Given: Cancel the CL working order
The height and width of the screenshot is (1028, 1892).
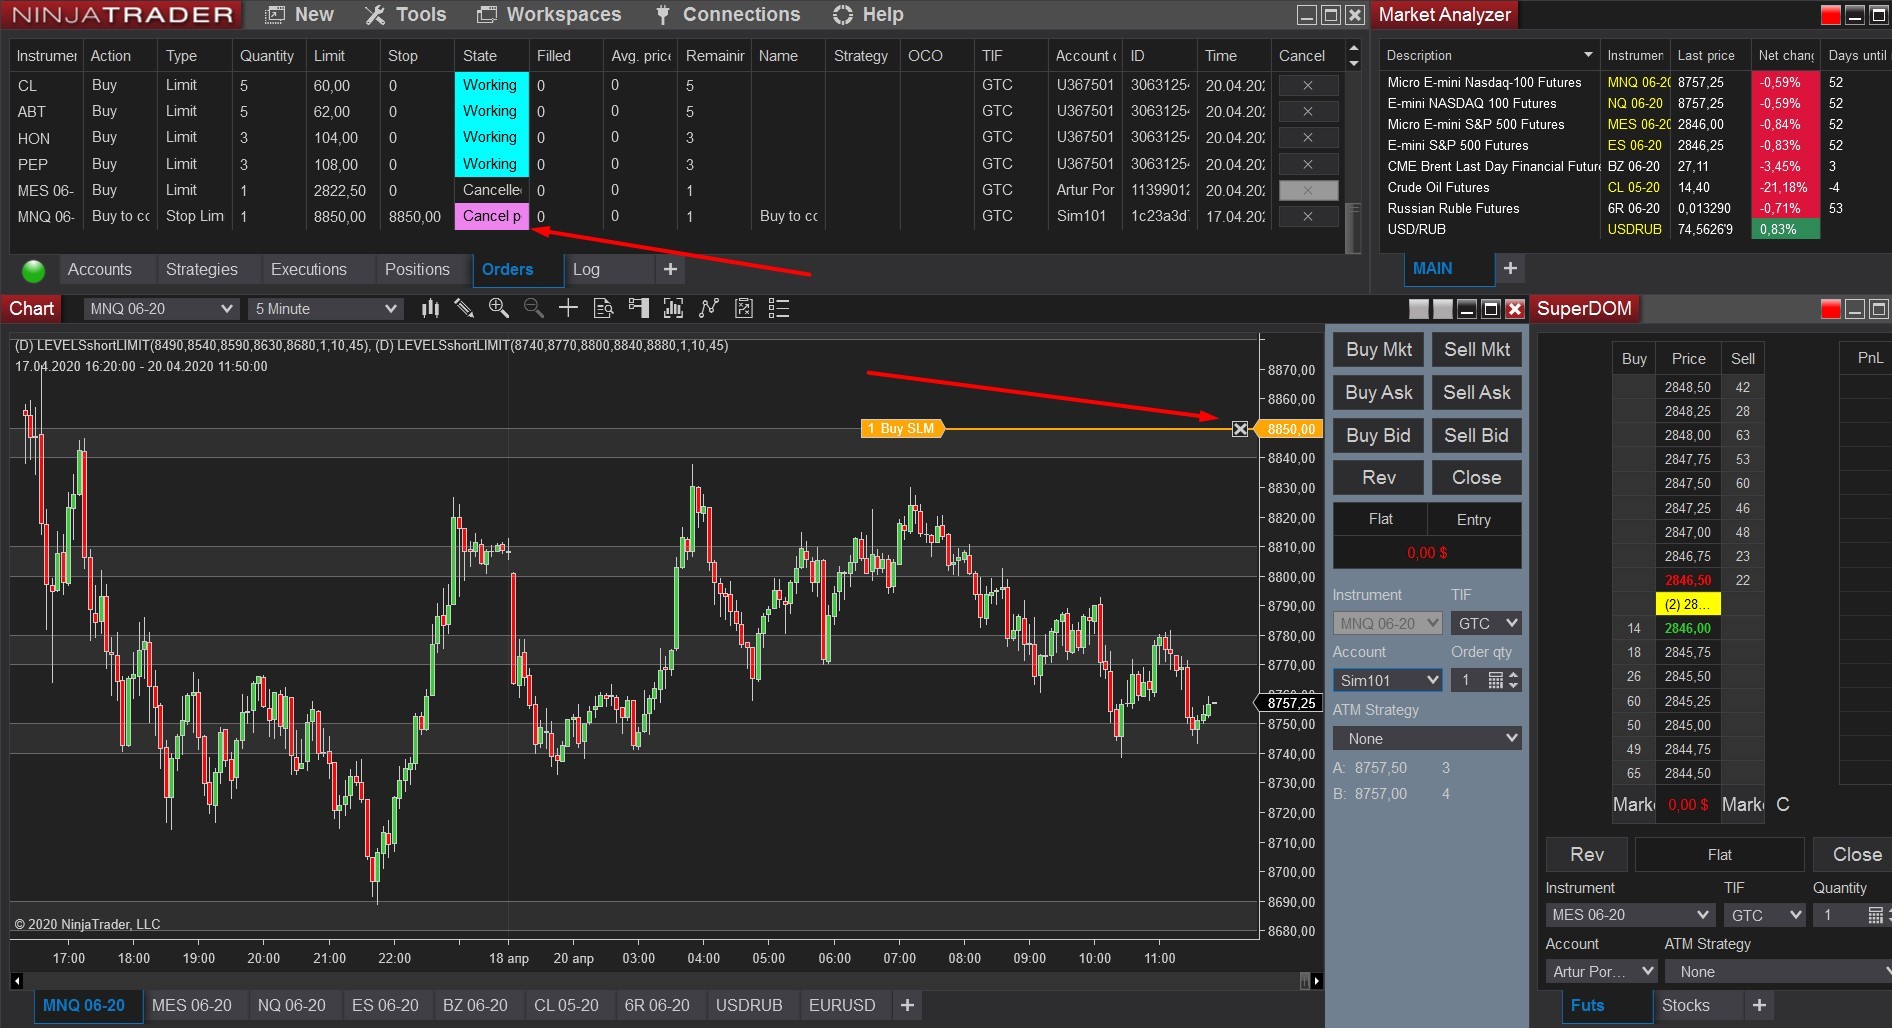Looking at the screenshot, I should tap(1307, 85).
